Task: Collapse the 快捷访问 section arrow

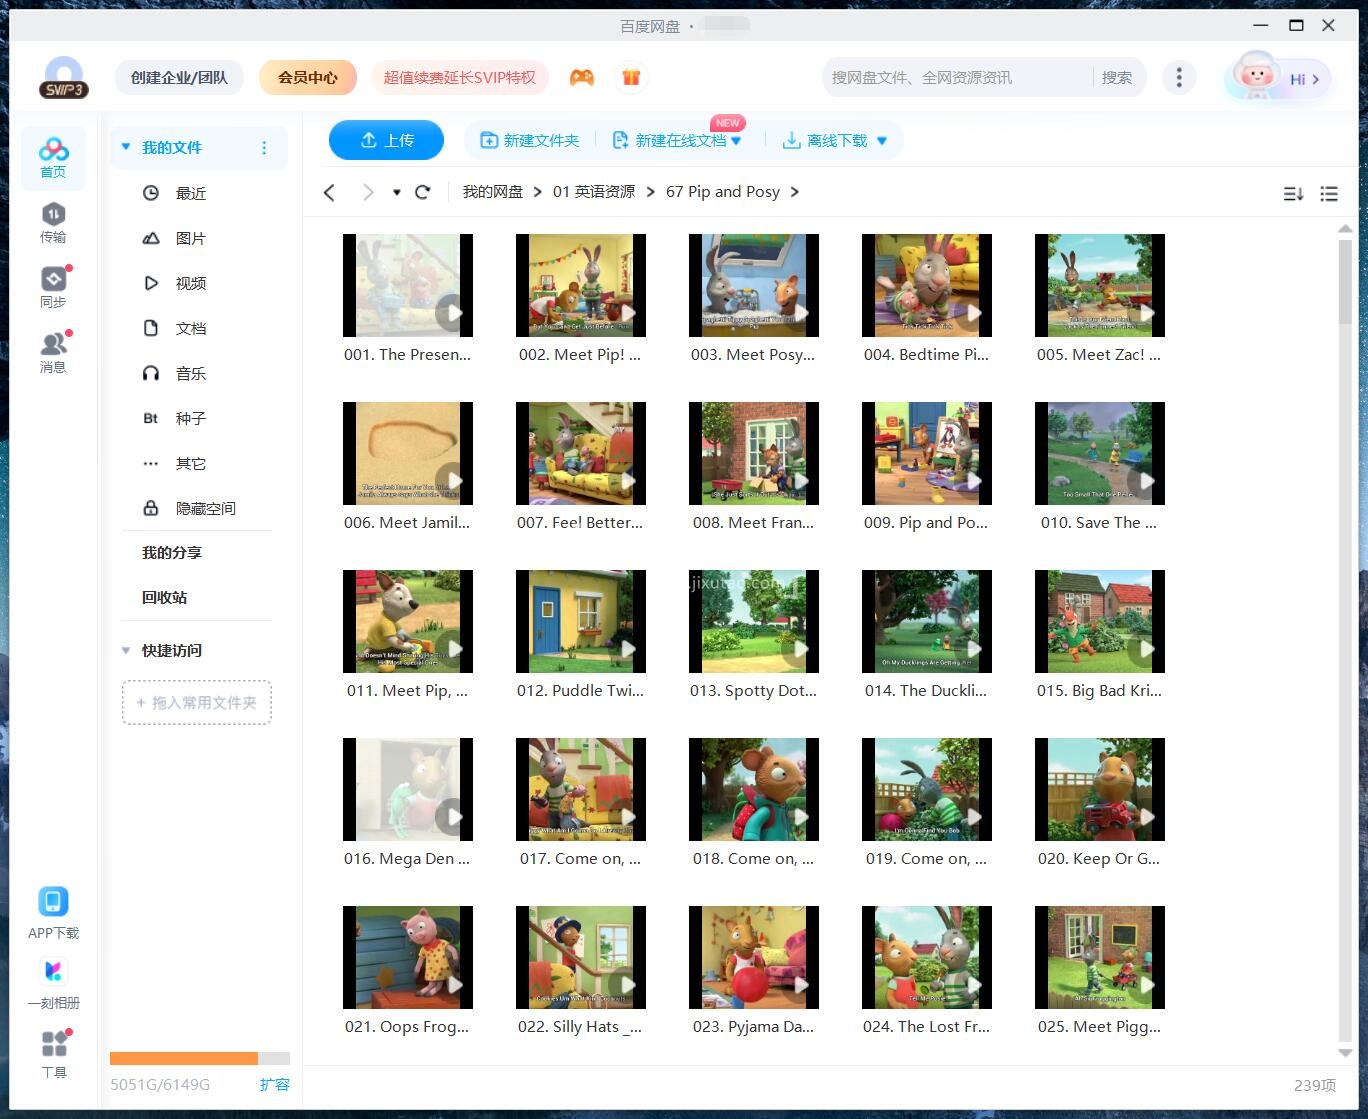Action: (126, 650)
